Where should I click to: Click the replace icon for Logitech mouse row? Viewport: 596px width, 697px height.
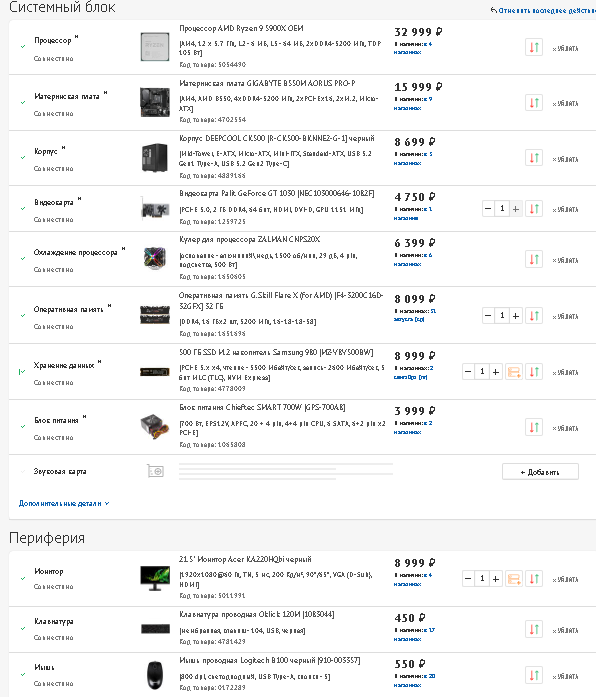(x=534, y=675)
